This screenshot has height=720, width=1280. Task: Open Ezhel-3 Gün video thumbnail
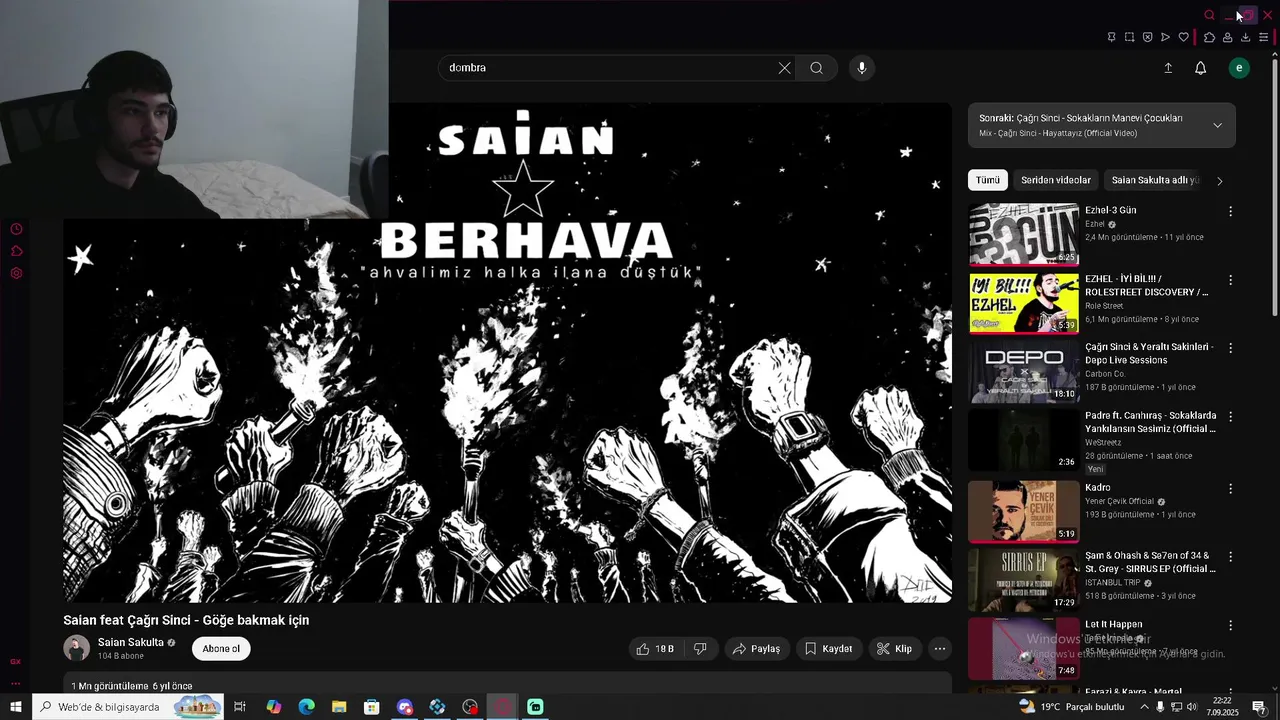[1023, 234]
